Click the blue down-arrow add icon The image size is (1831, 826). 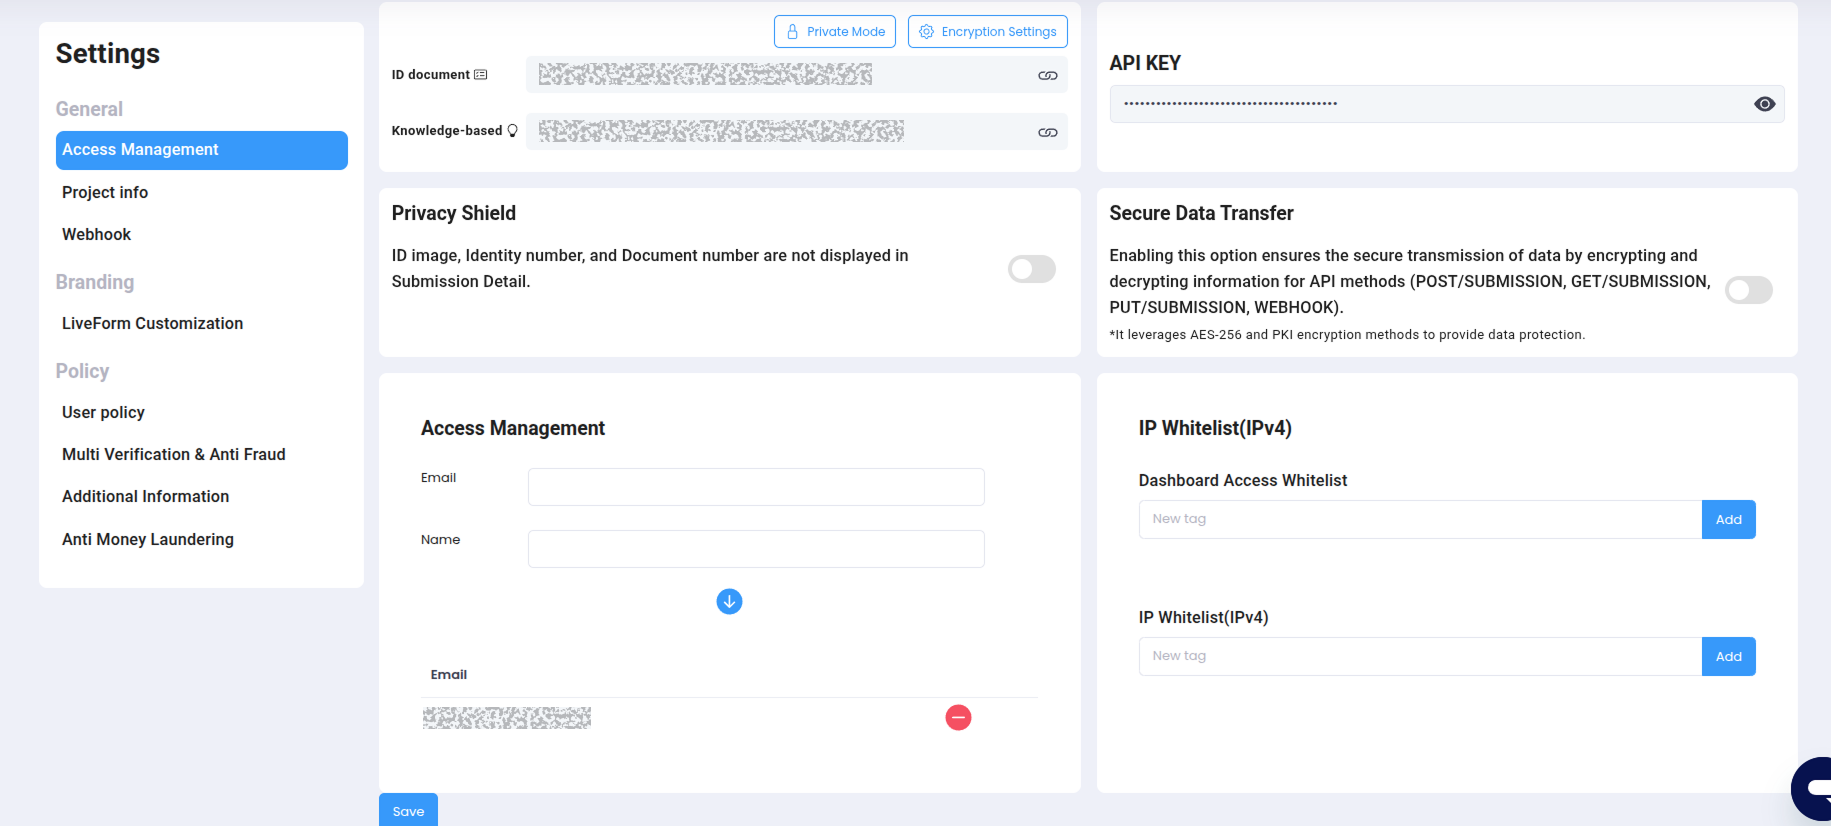pyautogui.click(x=729, y=601)
